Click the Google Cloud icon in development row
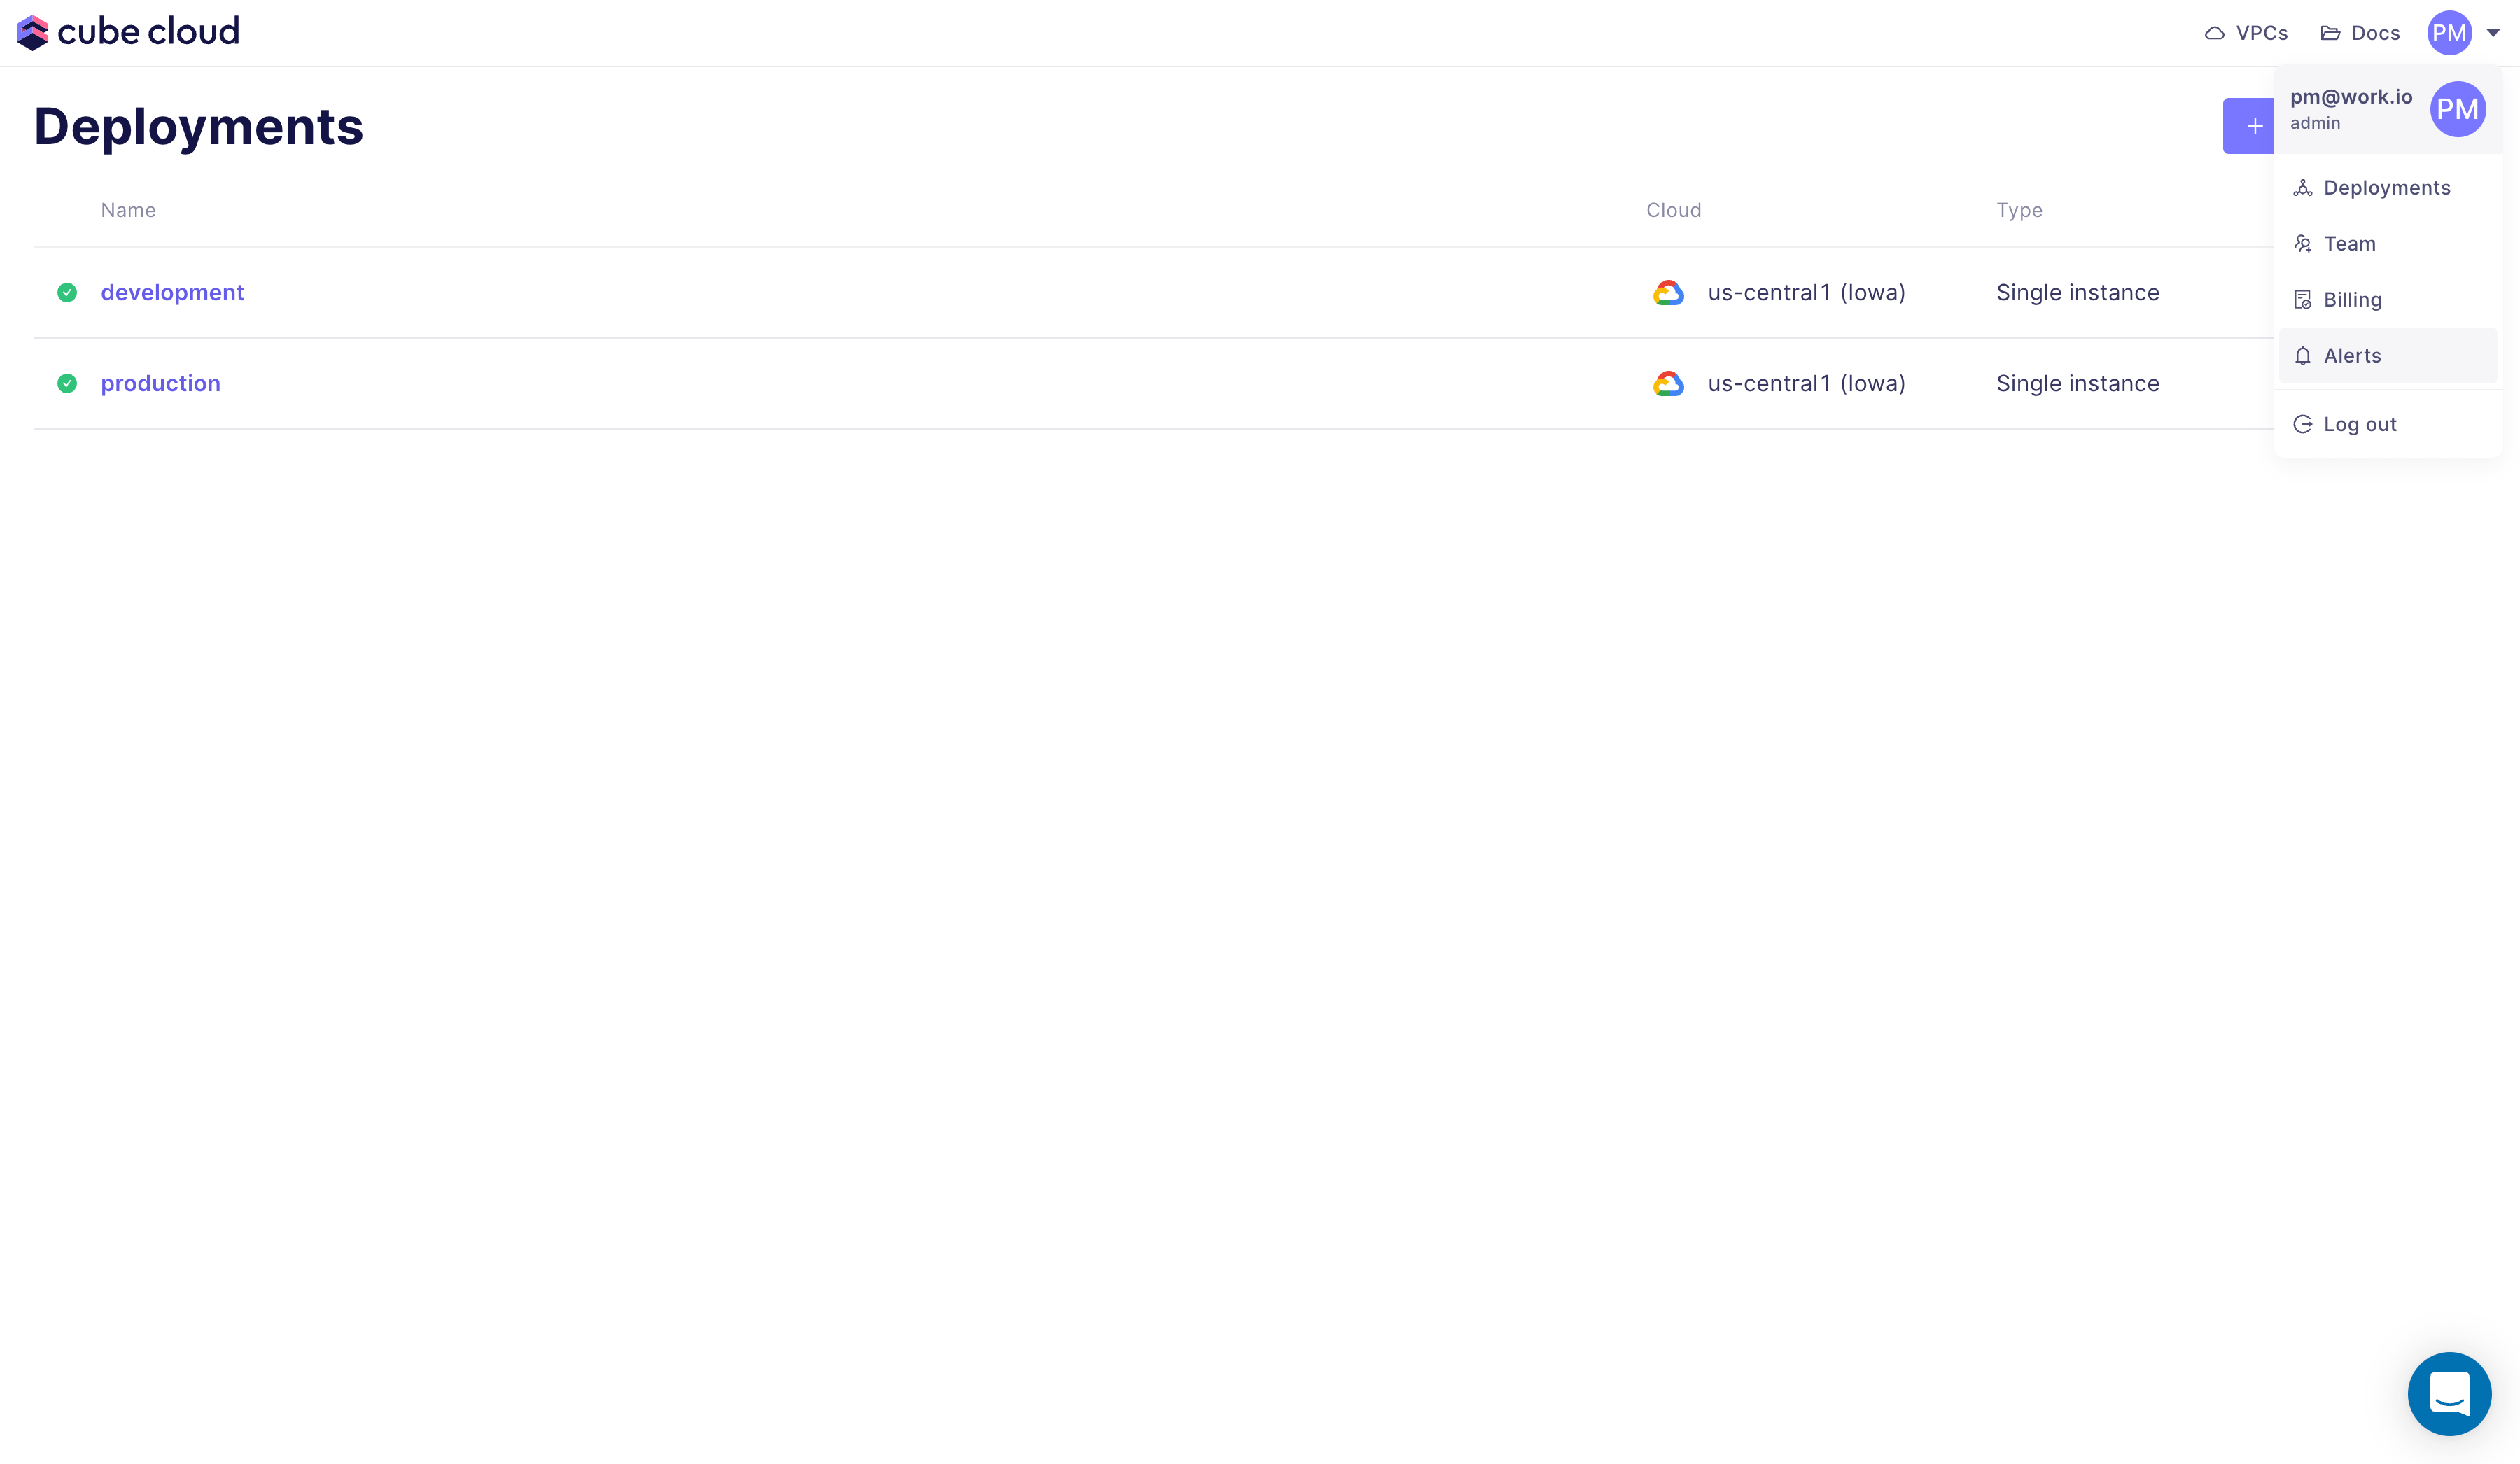 (x=1668, y=293)
